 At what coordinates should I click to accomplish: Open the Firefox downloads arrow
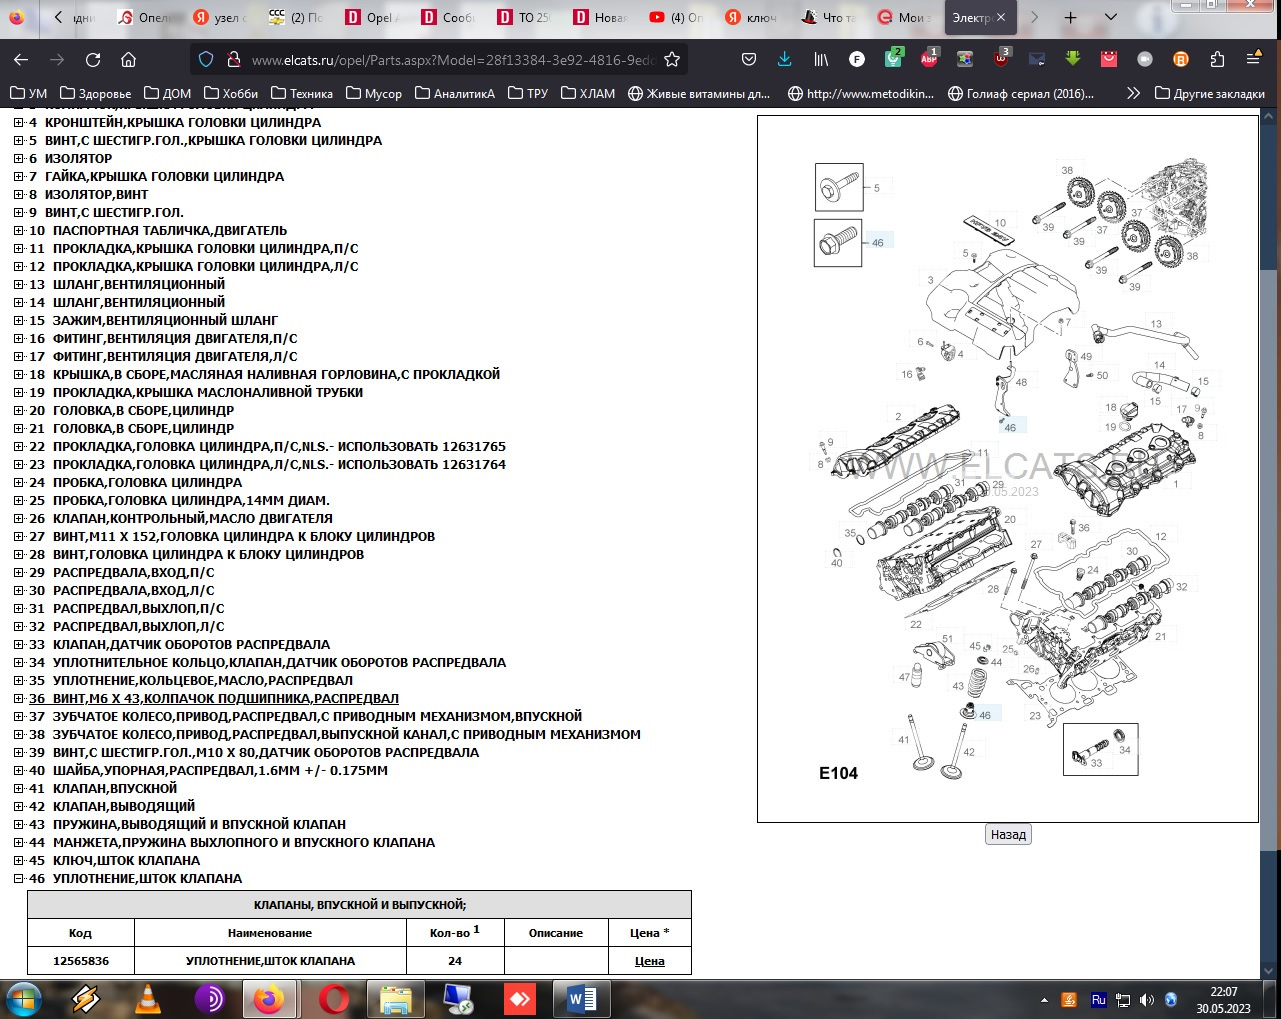[x=785, y=60]
